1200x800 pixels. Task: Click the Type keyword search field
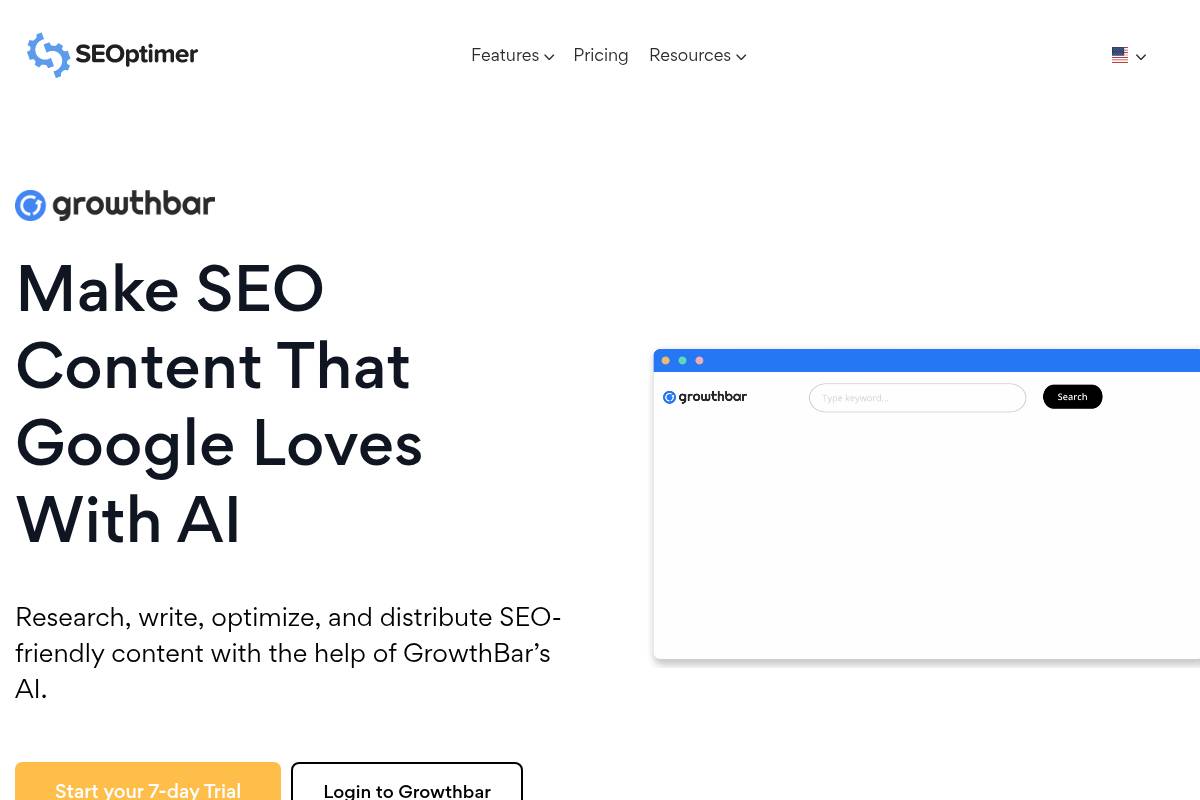coord(917,397)
